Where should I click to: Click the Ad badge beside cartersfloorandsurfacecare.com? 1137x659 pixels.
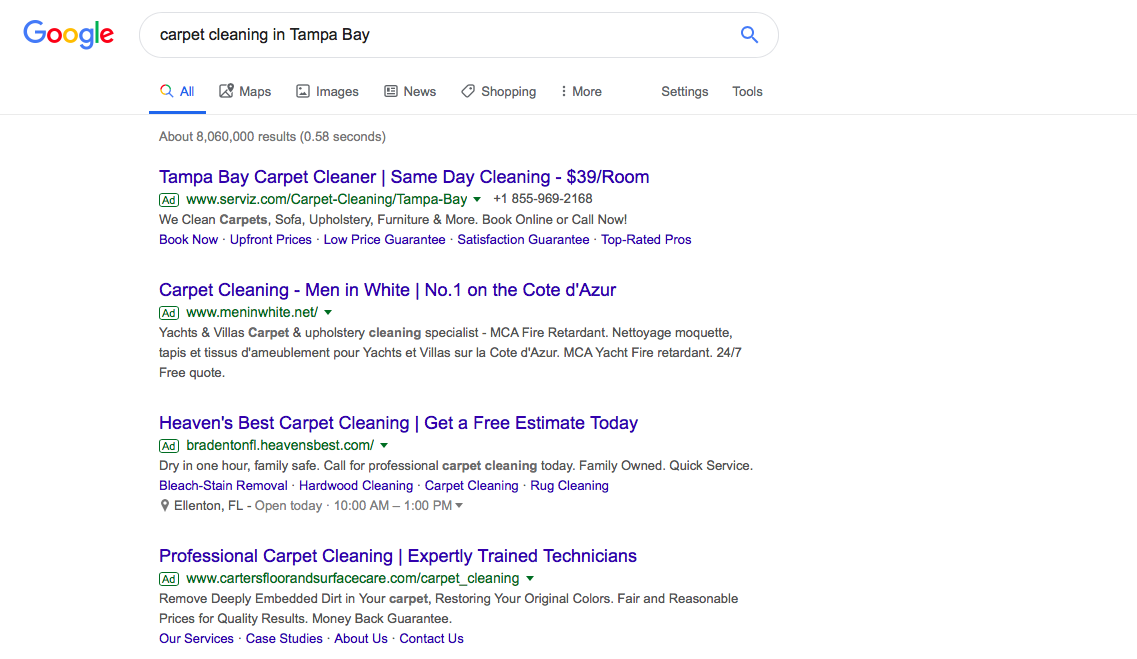click(169, 579)
